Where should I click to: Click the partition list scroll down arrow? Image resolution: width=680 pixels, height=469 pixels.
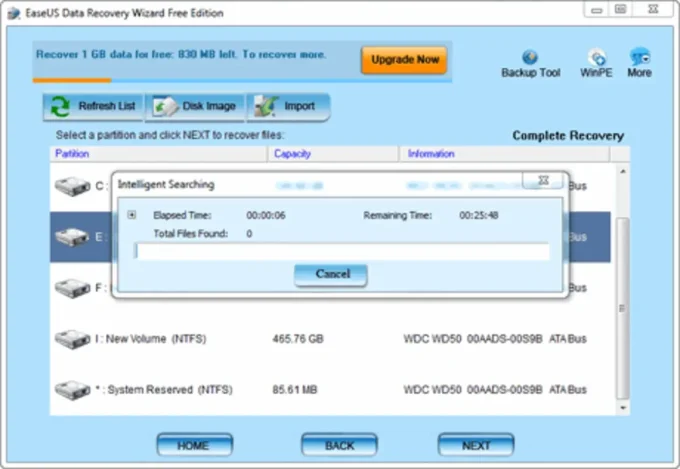tap(621, 408)
